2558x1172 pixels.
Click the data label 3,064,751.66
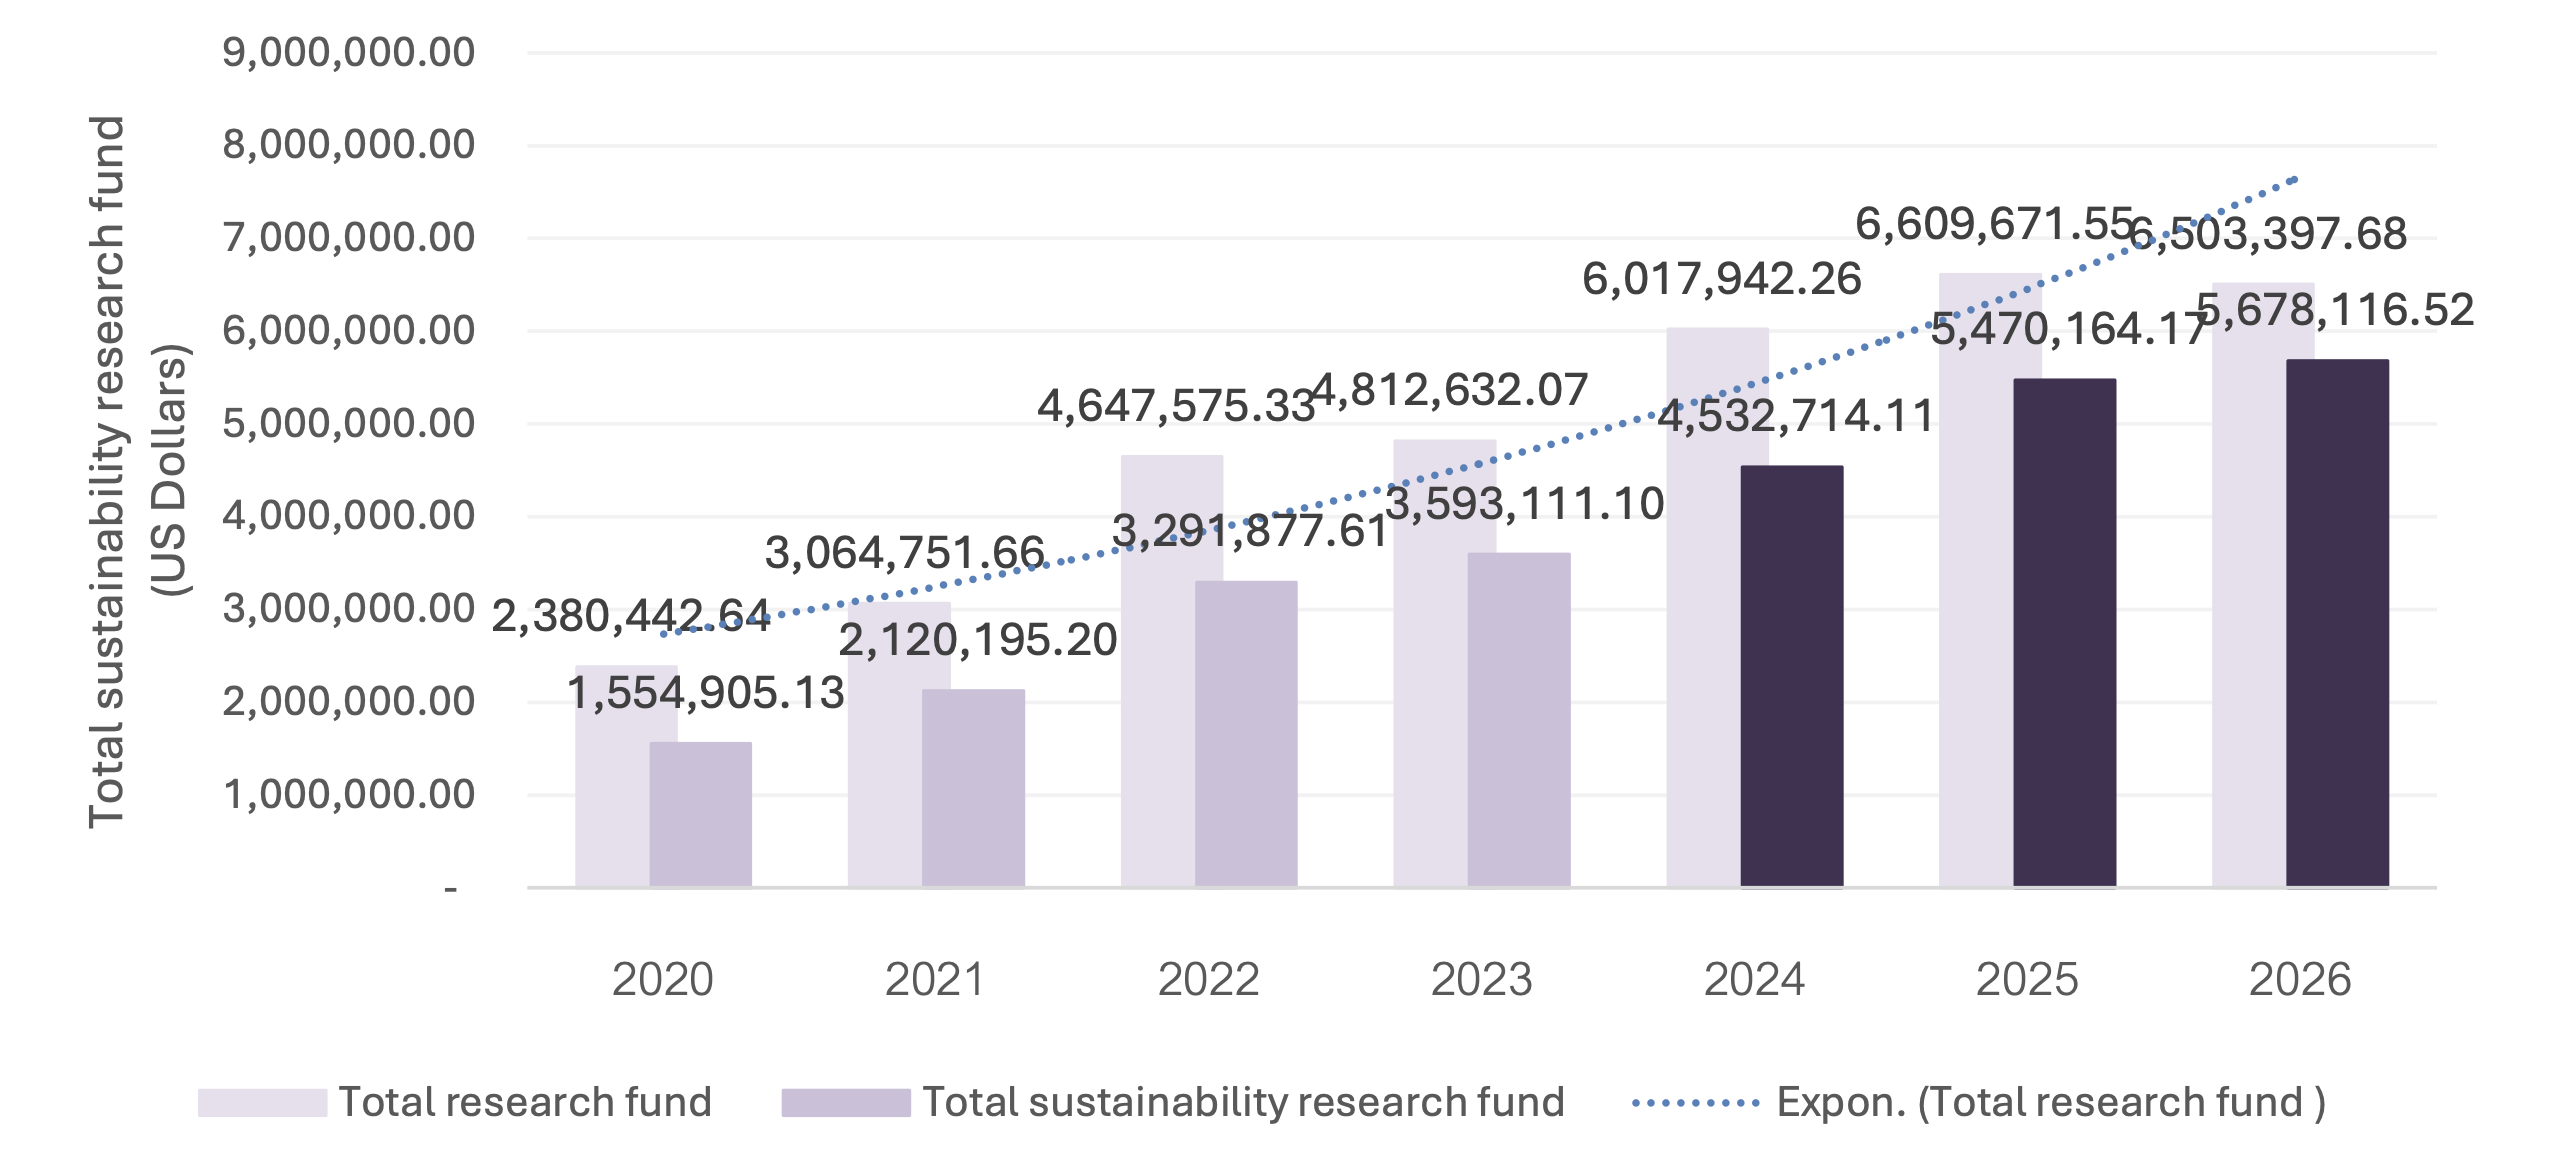tap(905, 552)
